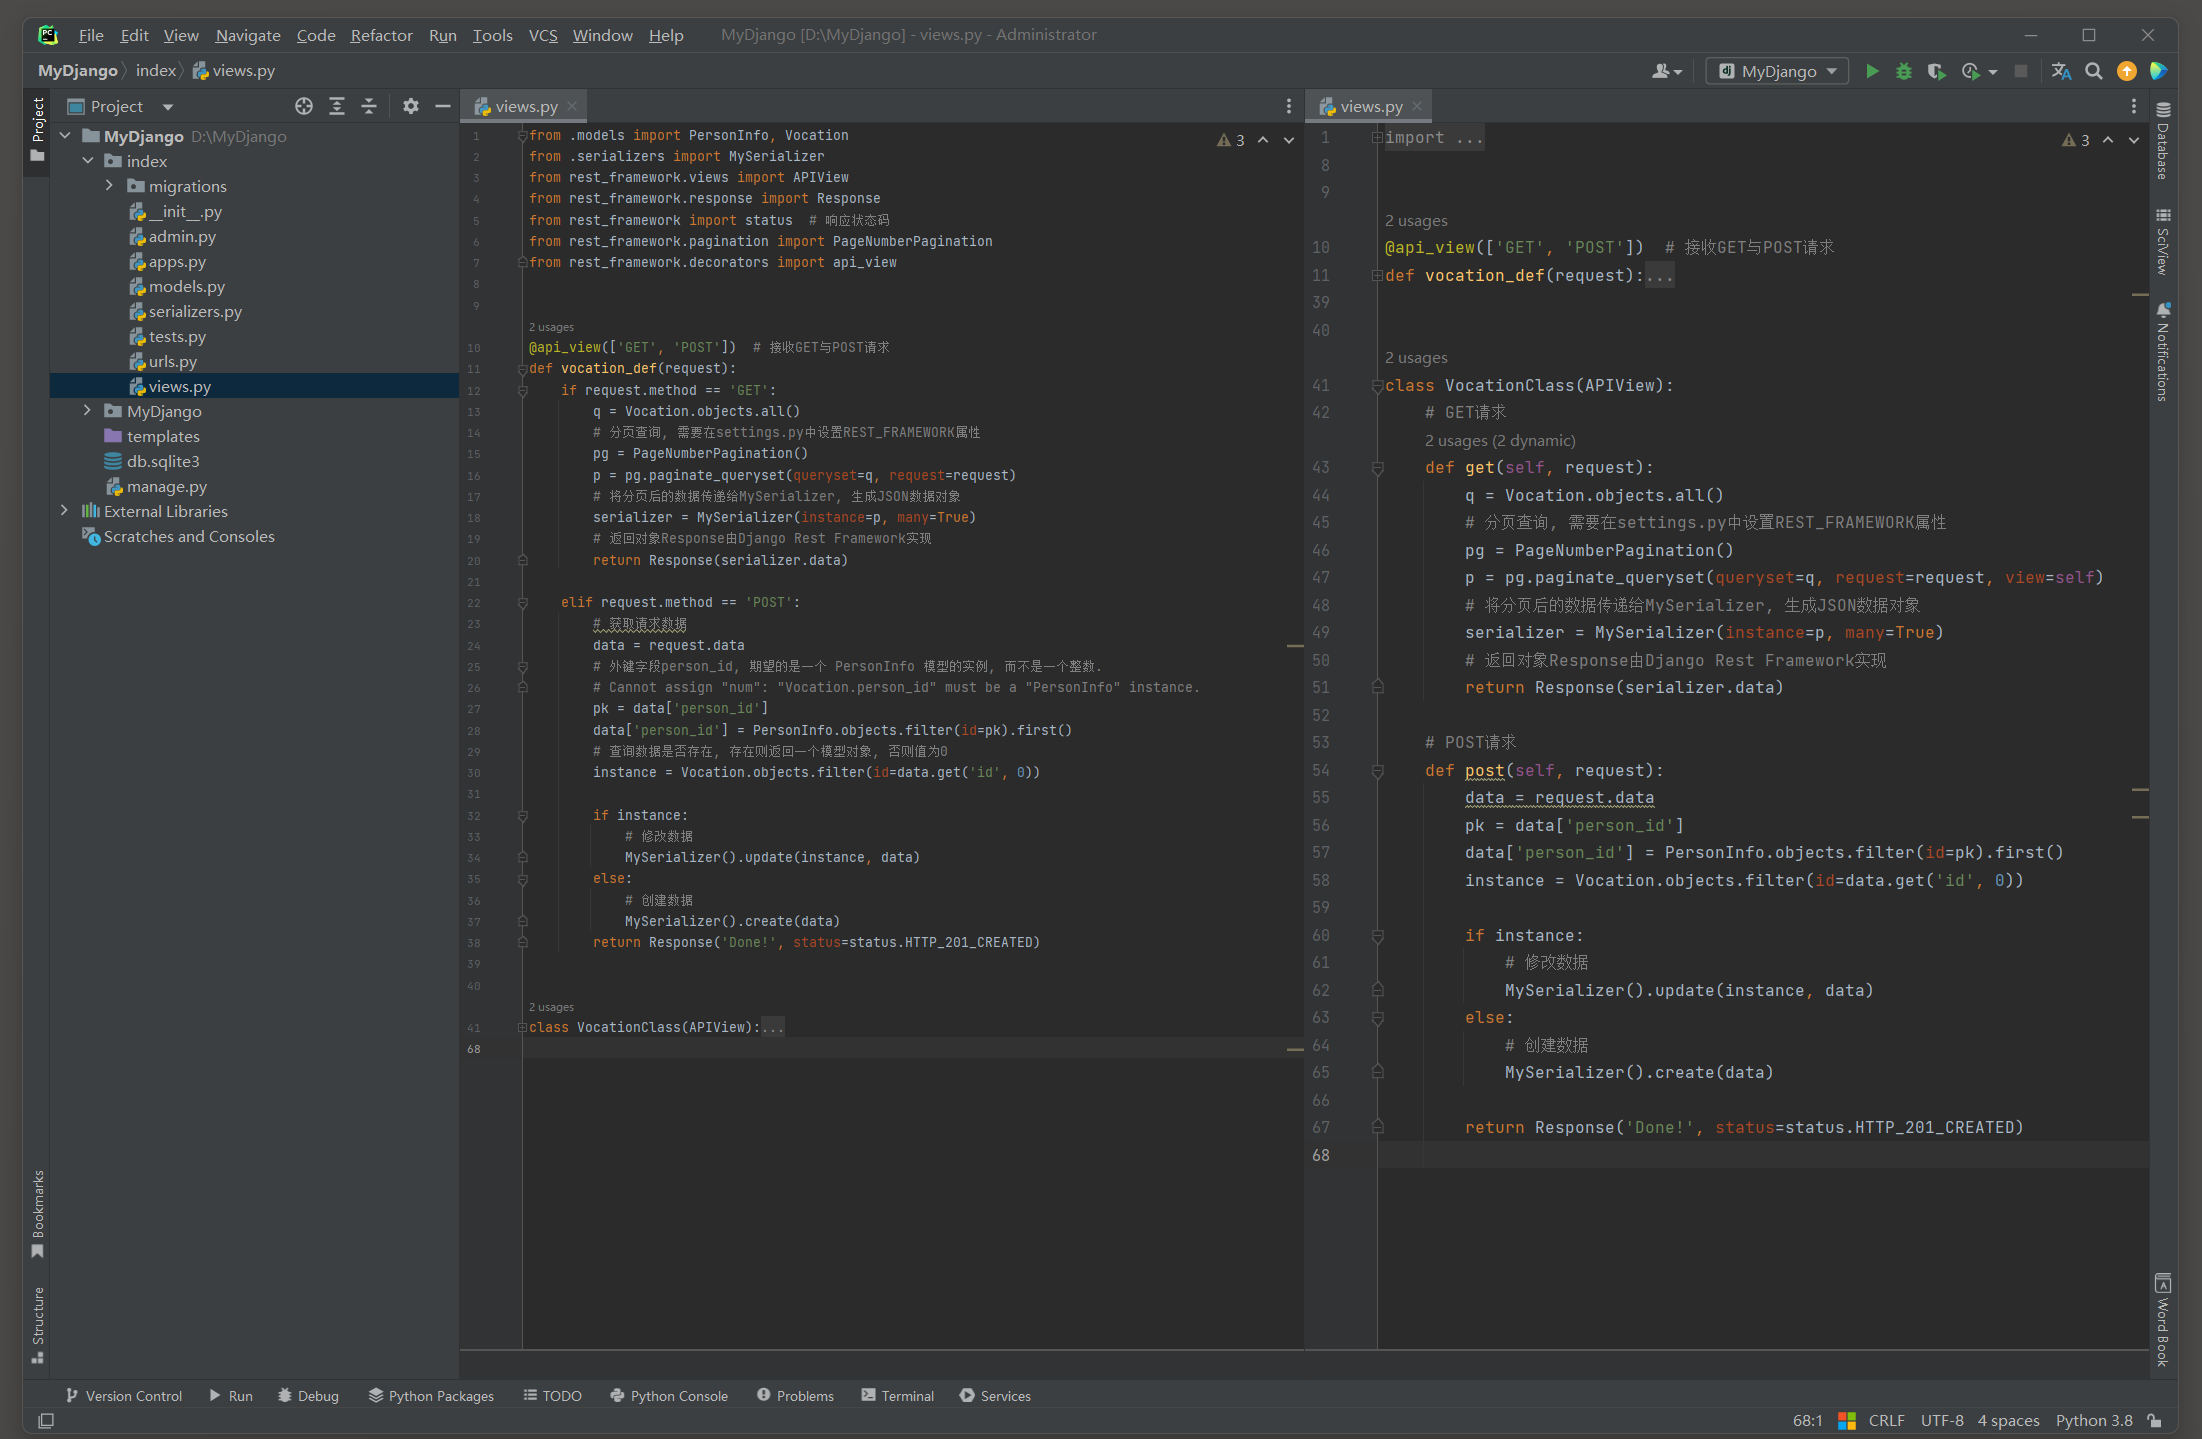Click the Translate icon in toolbar
This screenshot has height=1439, width=2202.
(x=2061, y=71)
